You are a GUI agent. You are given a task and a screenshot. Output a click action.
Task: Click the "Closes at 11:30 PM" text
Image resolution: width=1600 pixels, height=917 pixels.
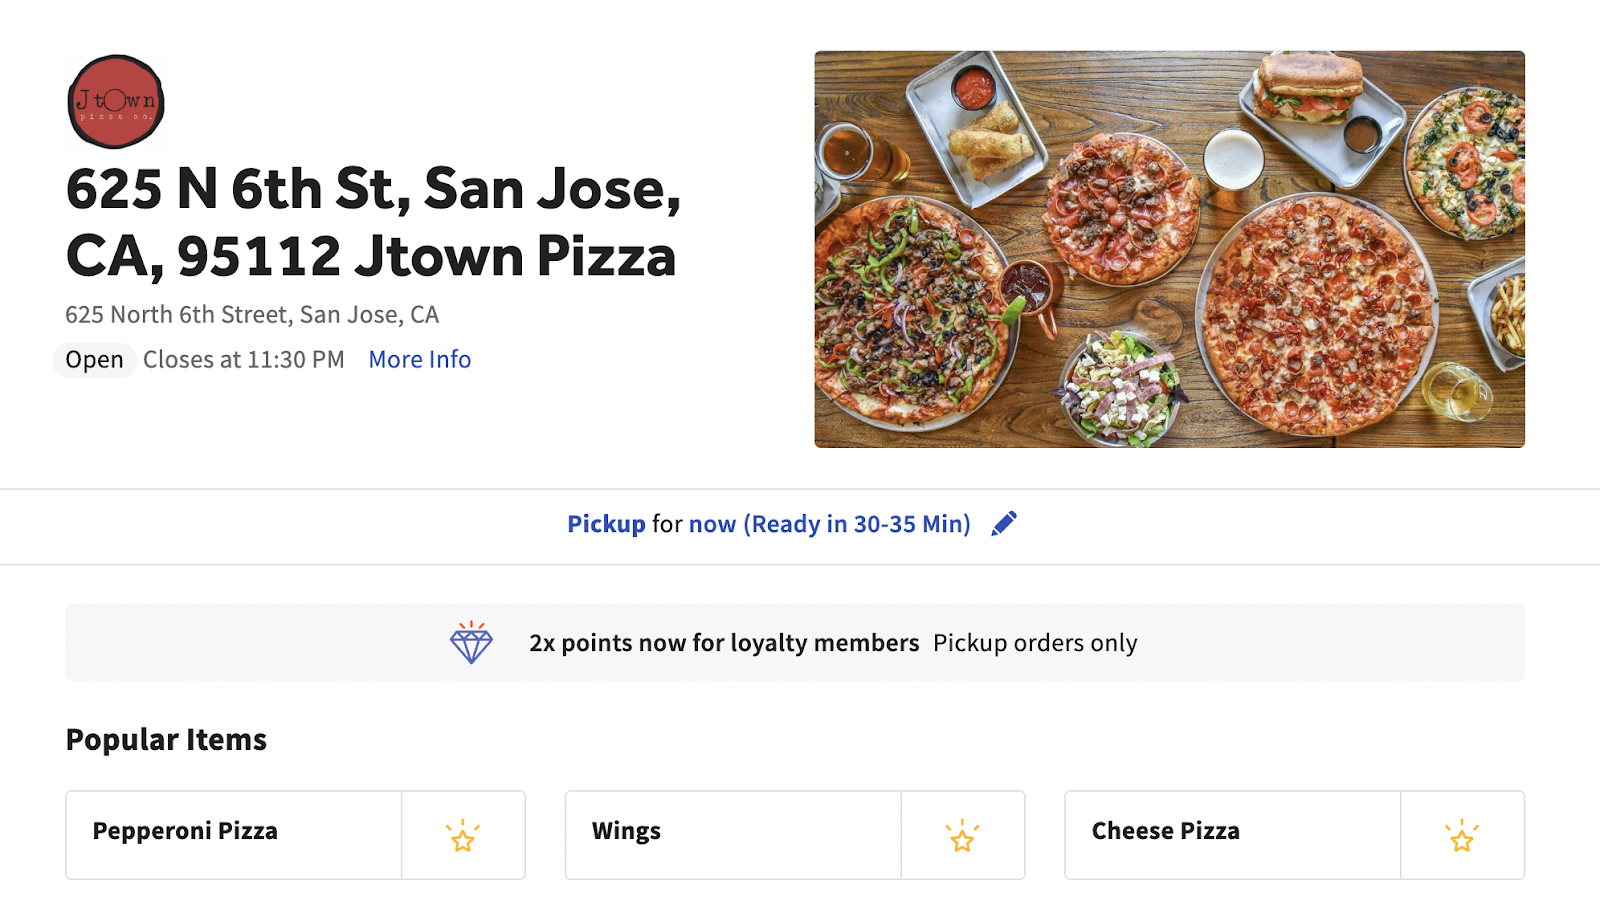(x=244, y=360)
